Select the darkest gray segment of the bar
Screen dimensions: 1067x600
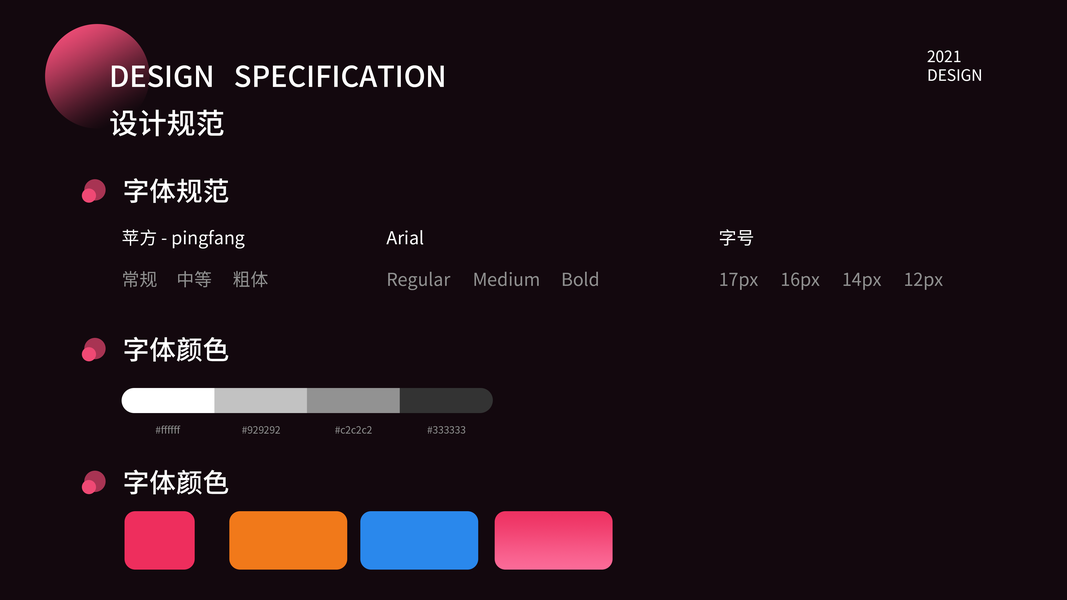click(x=445, y=400)
